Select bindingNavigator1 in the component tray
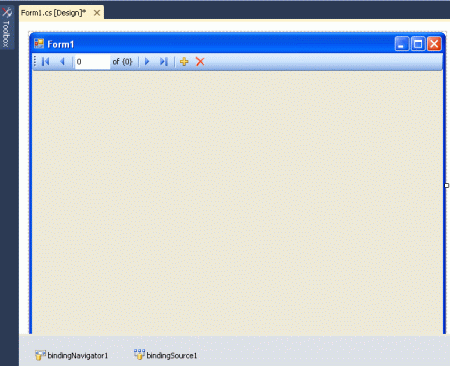 click(72, 356)
